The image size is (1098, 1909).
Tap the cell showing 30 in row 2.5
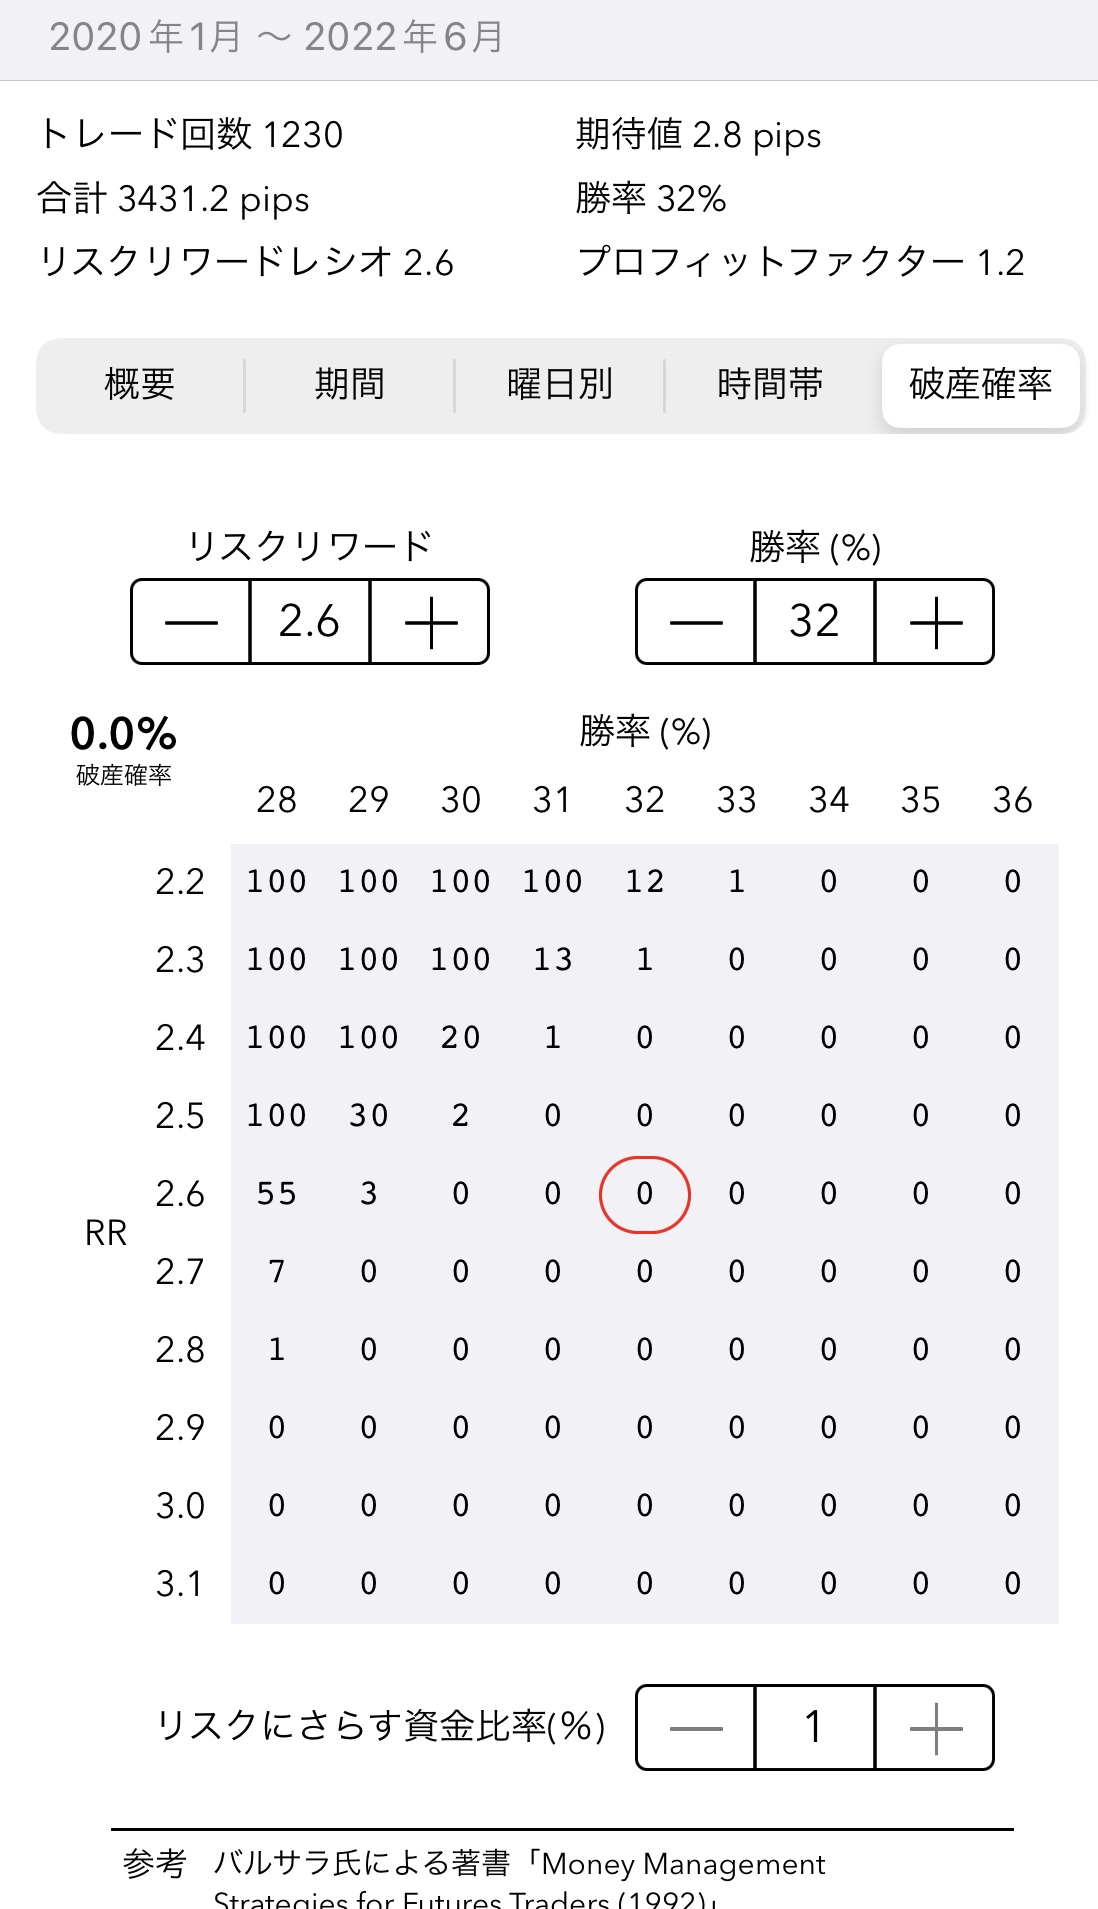368,1116
